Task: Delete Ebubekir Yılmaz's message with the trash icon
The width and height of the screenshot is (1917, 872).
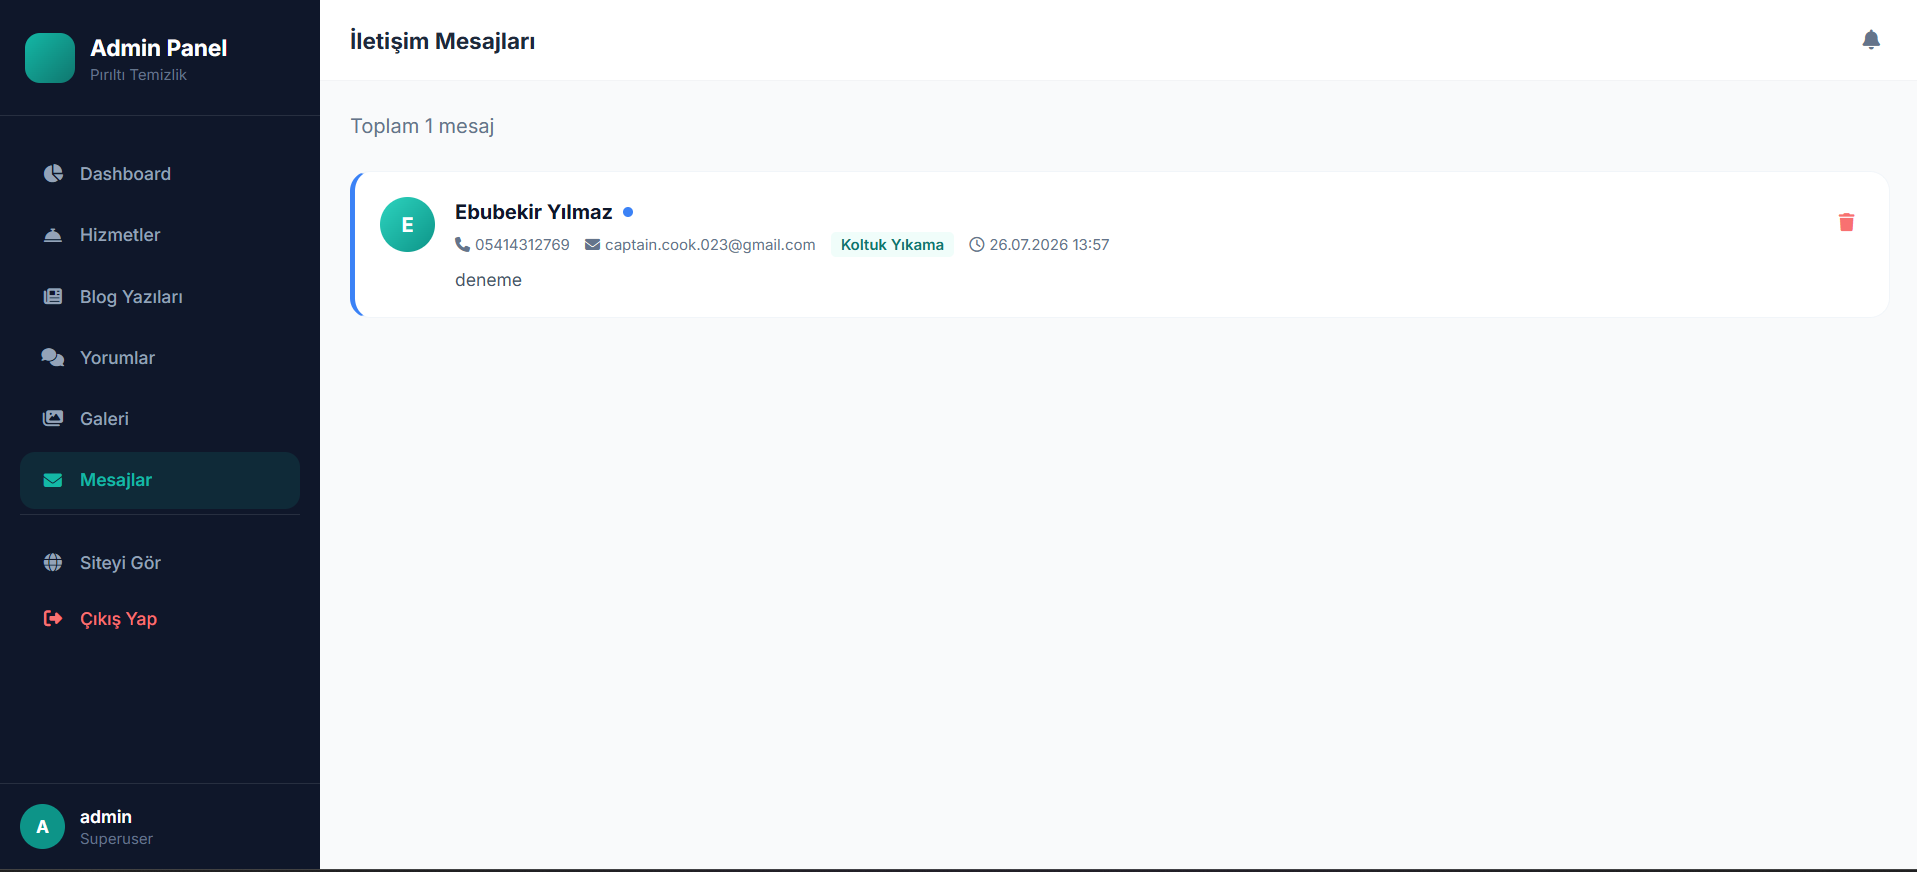Action: (1846, 222)
